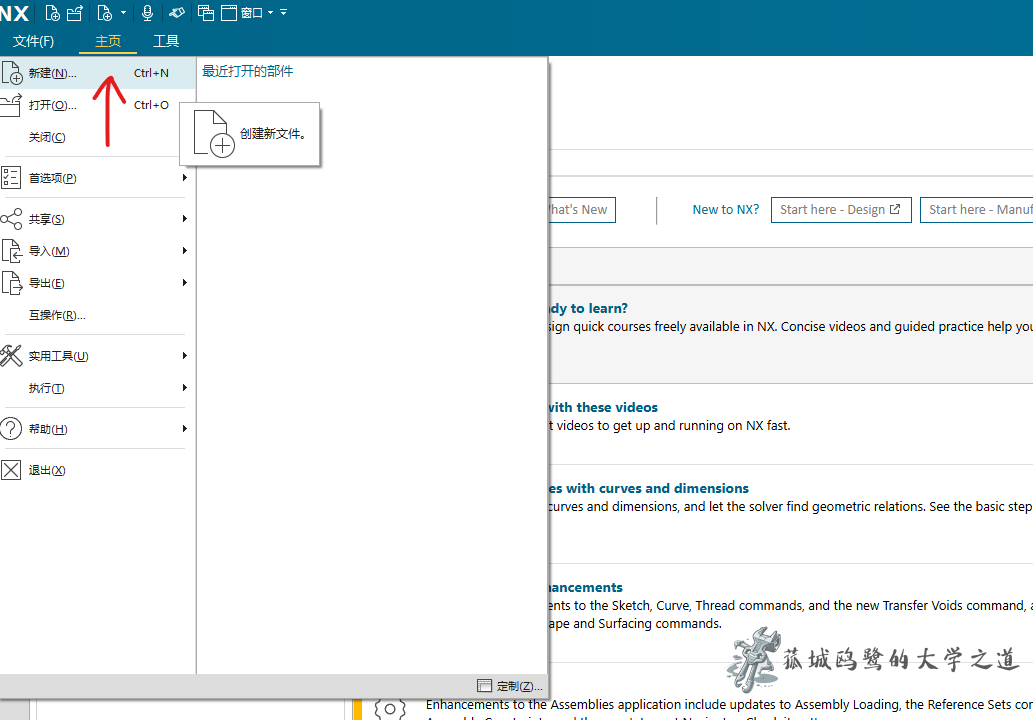
Task: Click the second new-document icon beside the dropdown arrow
Action: click(104, 13)
